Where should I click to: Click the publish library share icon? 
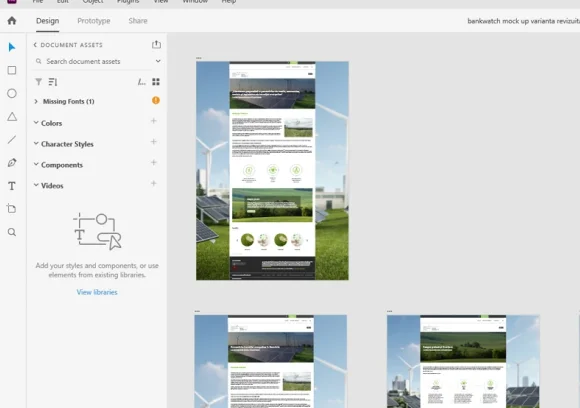(156, 44)
